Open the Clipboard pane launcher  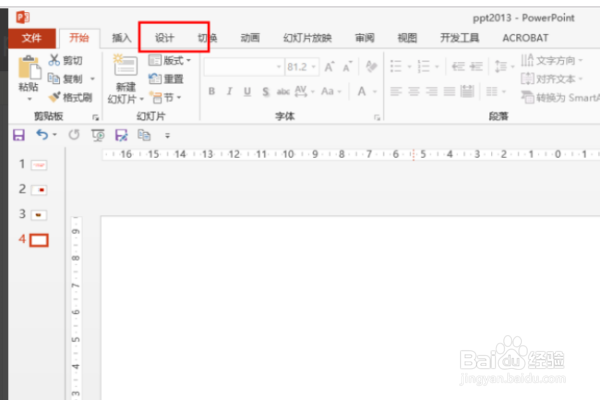point(95,118)
